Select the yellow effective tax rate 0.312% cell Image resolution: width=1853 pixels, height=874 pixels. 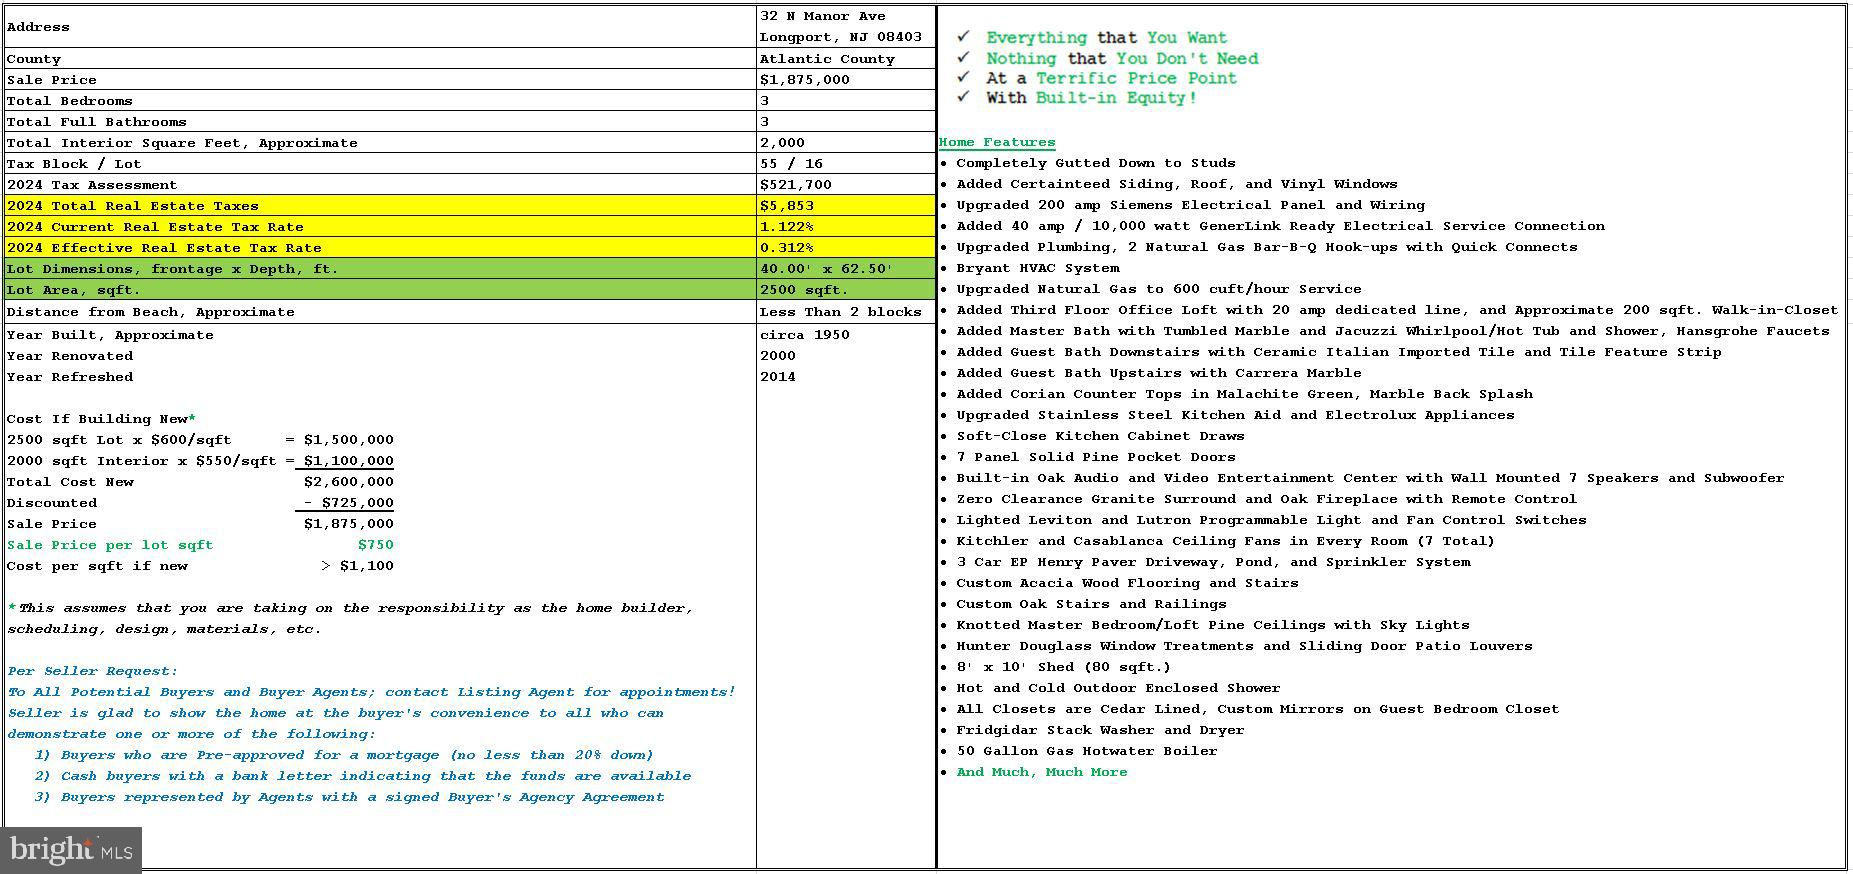click(x=845, y=248)
